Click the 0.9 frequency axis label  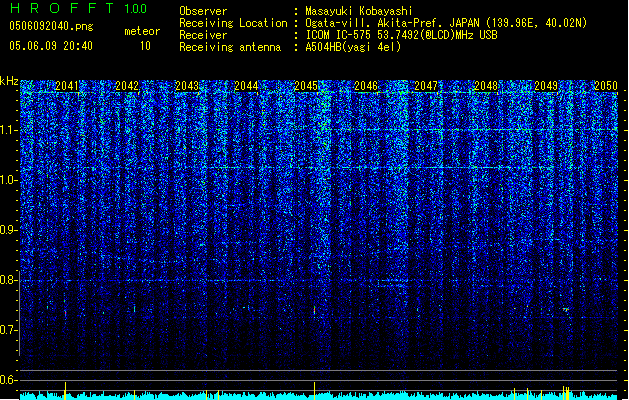(x=9, y=230)
